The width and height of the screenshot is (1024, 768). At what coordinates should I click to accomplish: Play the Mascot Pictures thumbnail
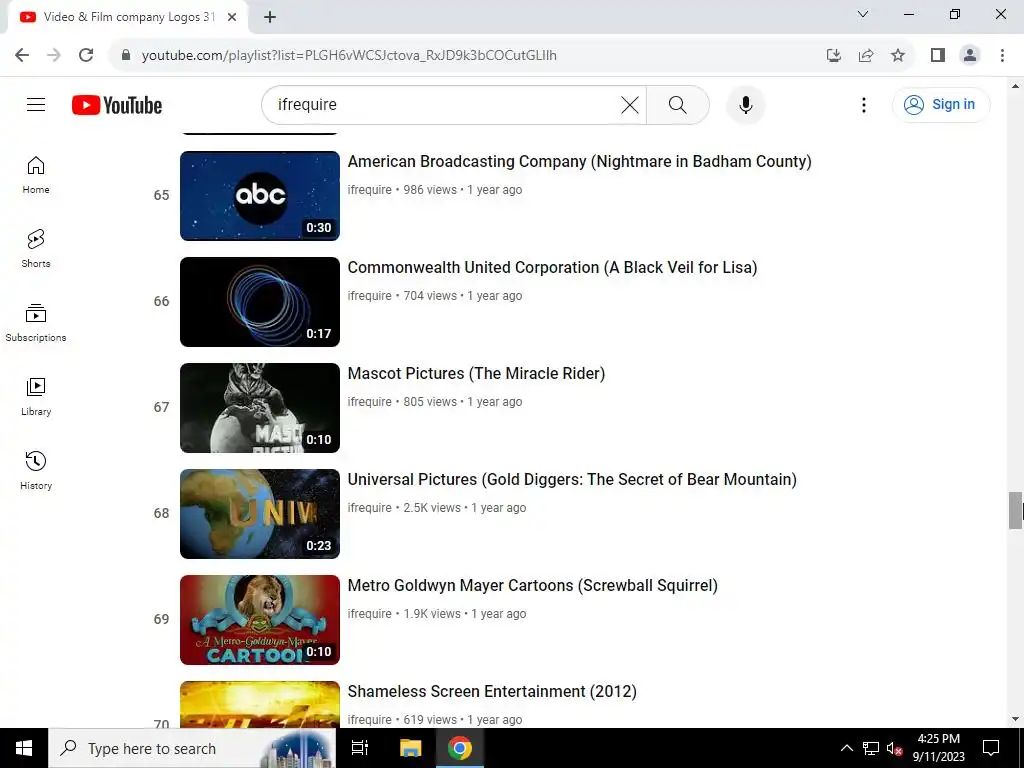pyautogui.click(x=260, y=408)
